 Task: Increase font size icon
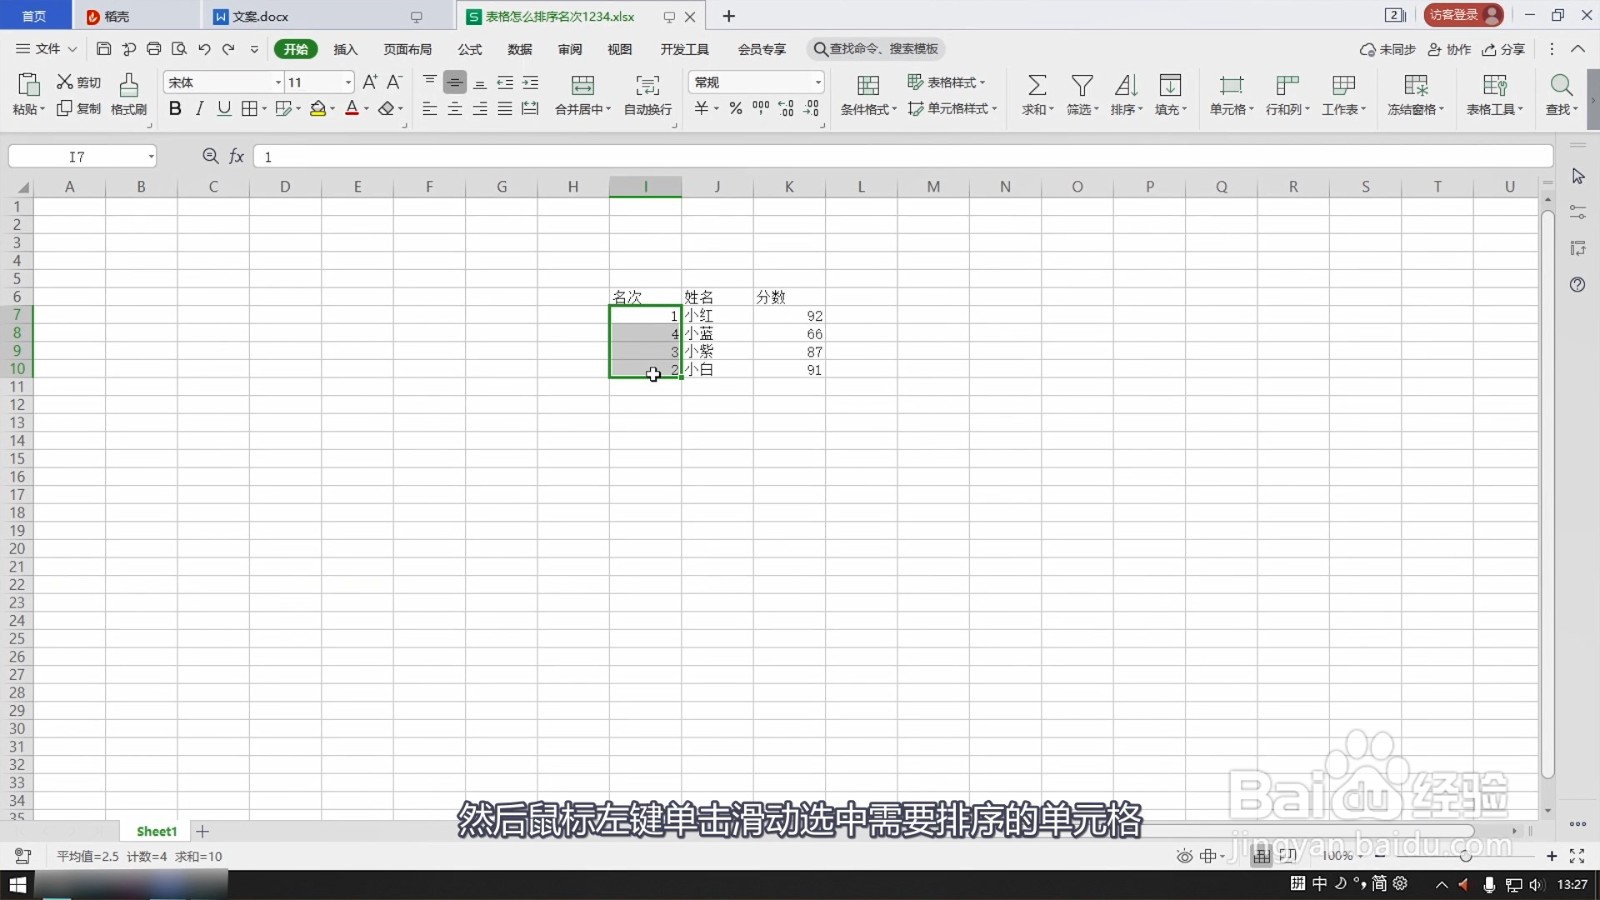click(x=370, y=82)
